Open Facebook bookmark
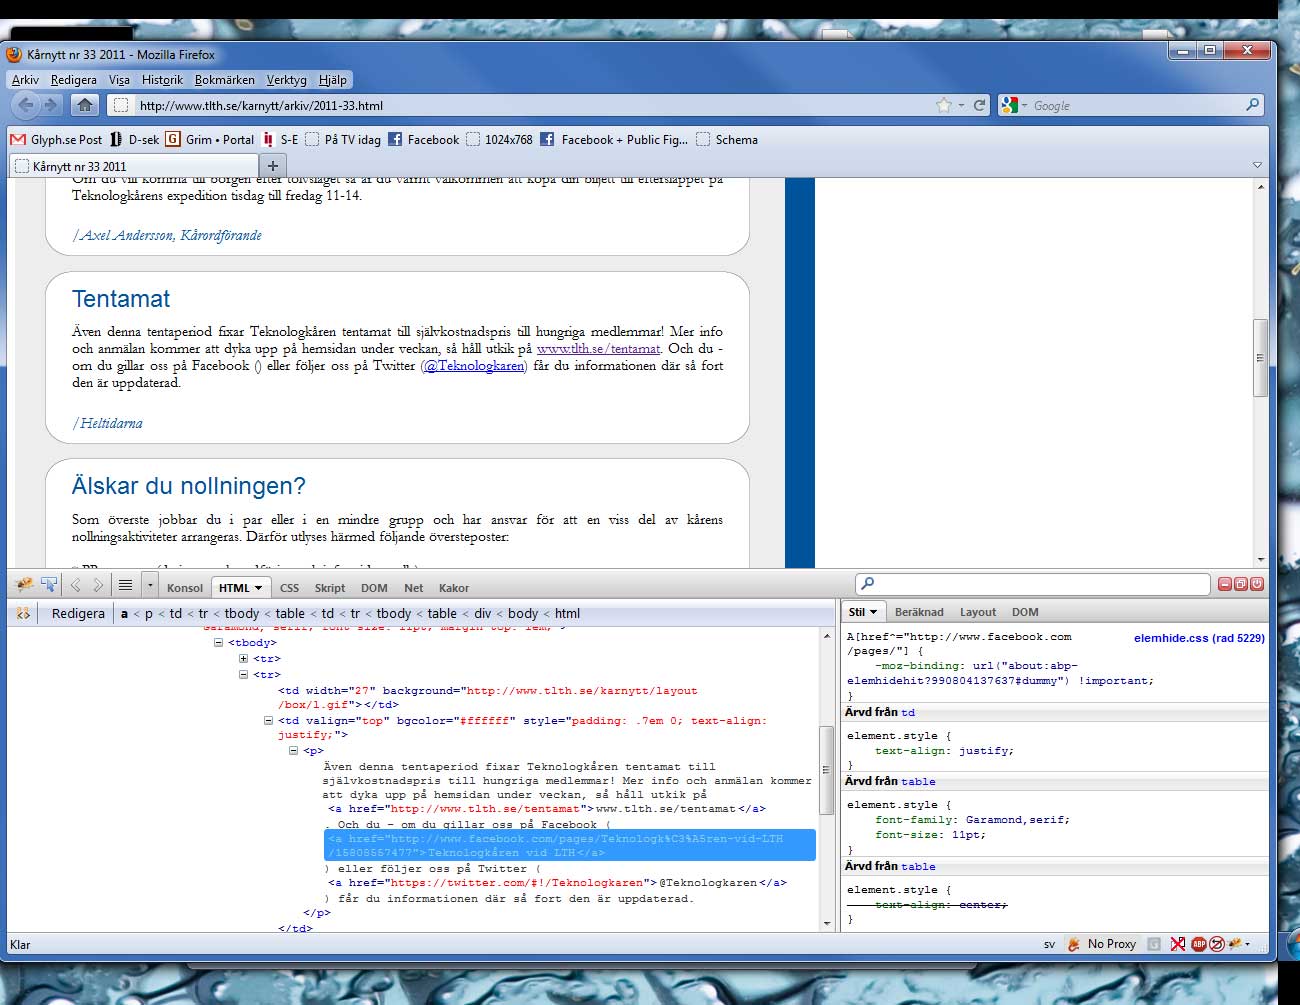The height and width of the screenshot is (1005, 1300). pos(424,140)
